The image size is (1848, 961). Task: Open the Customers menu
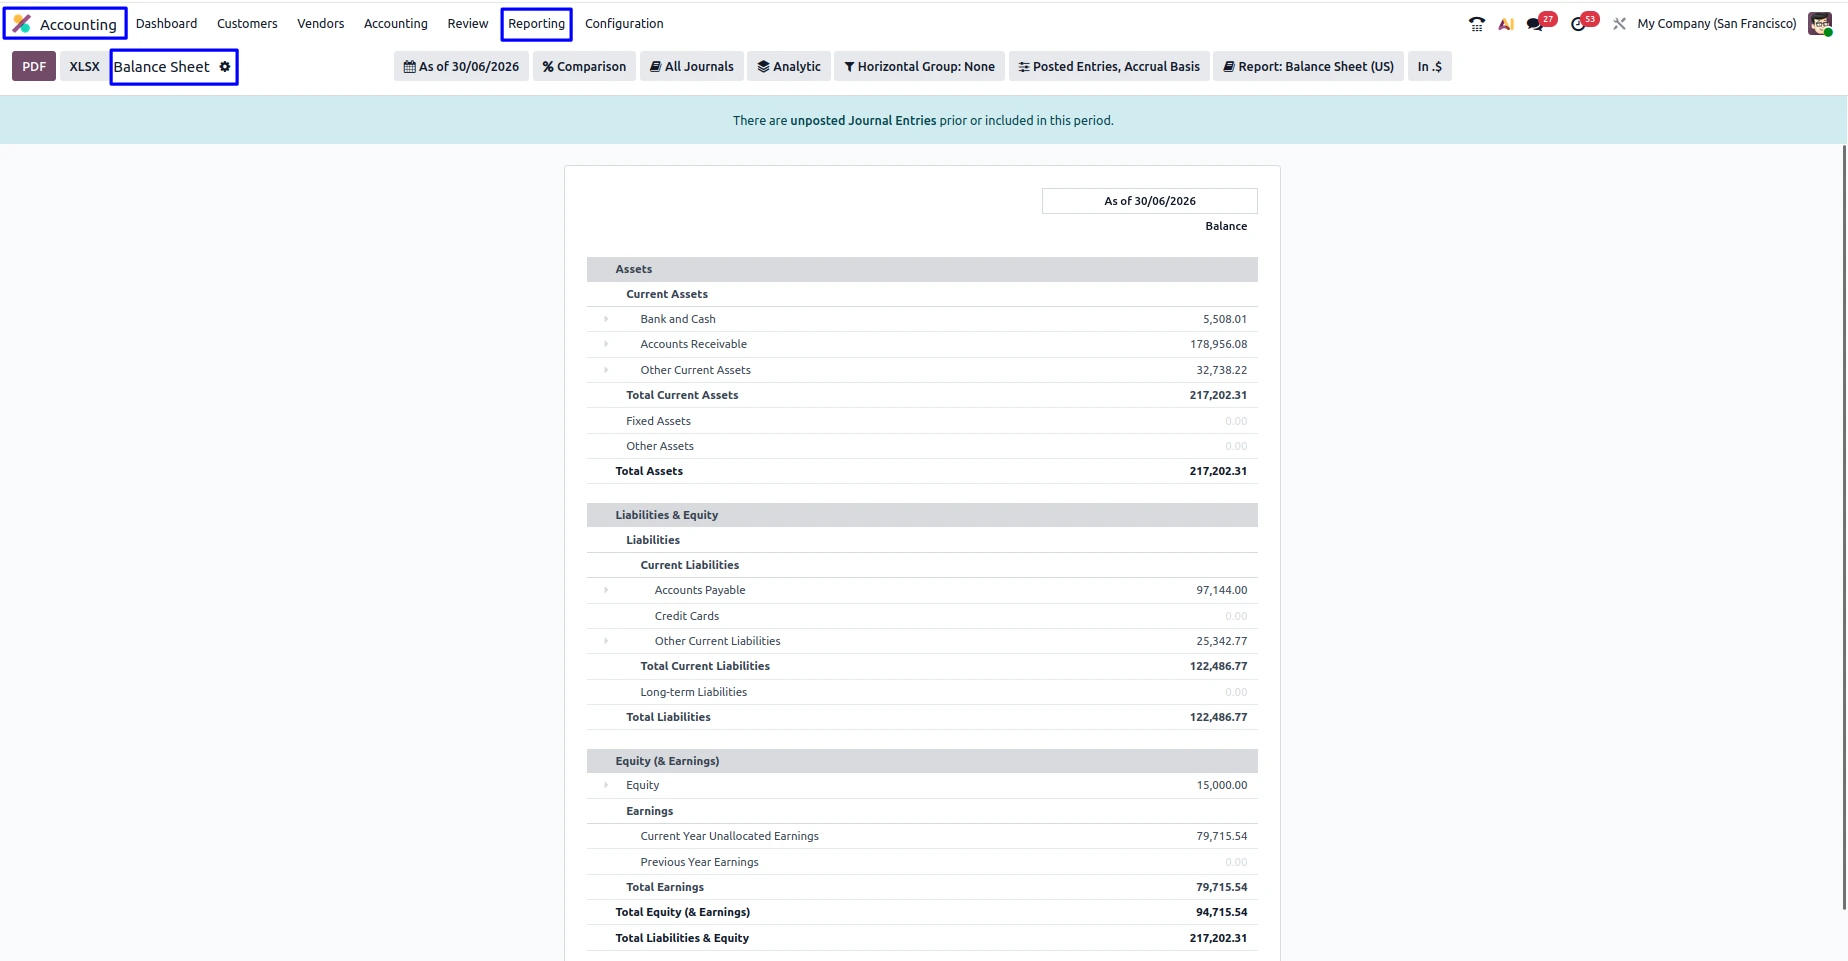247,24
